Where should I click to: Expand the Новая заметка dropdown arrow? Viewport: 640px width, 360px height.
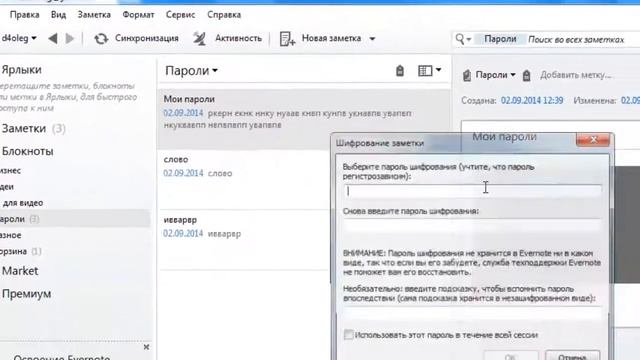(x=372, y=39)
